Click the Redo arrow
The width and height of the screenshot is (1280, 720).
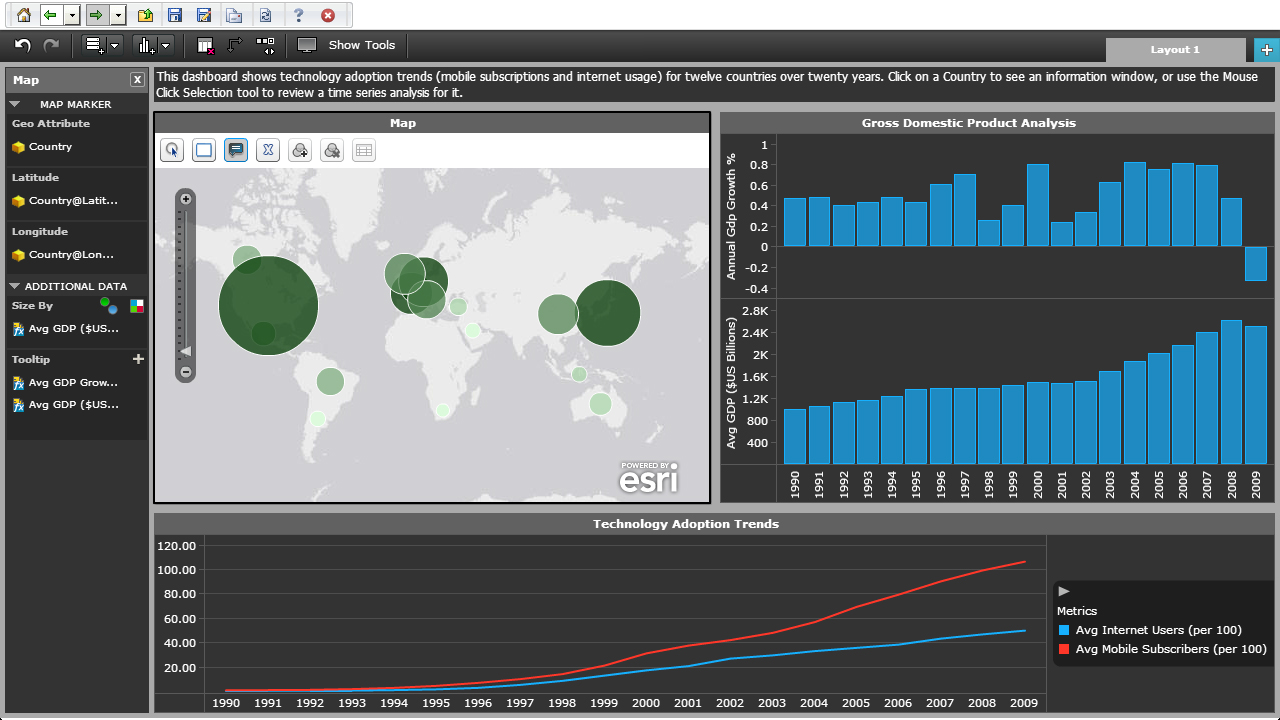click(51, 45)
